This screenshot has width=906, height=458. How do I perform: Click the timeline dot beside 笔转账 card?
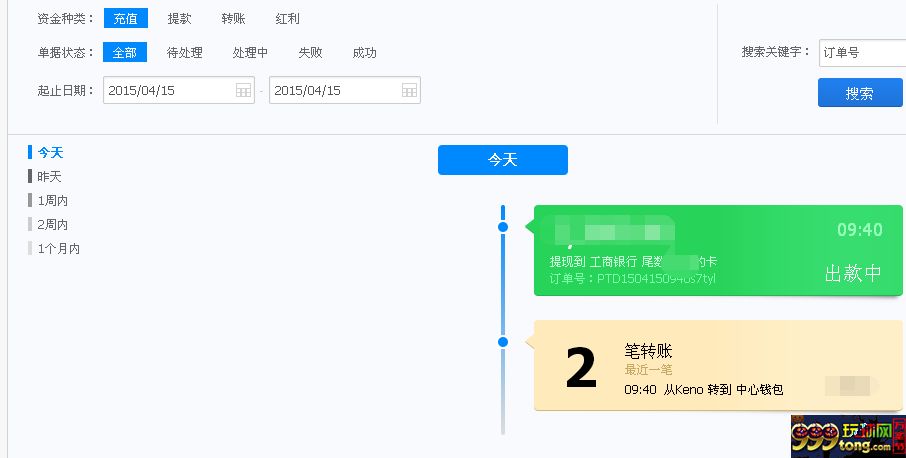tap(503, 342)
